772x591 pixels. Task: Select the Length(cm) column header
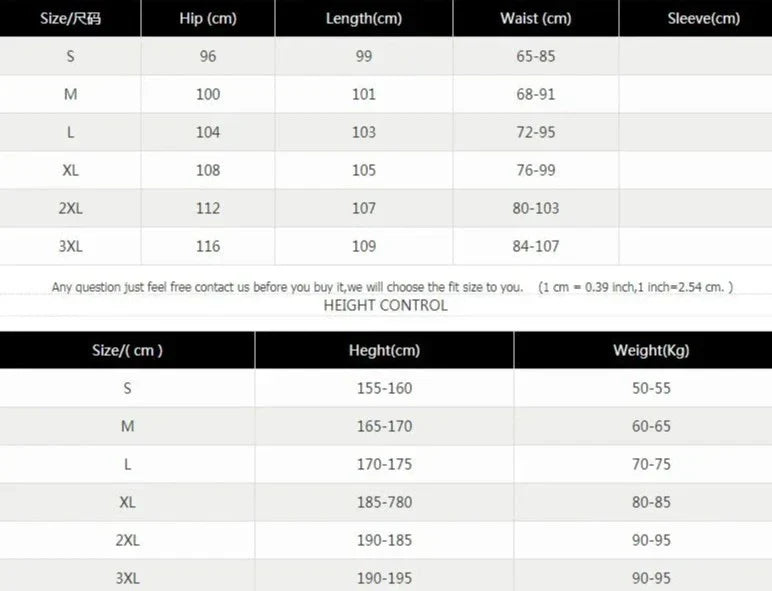[x=364, y=18]
